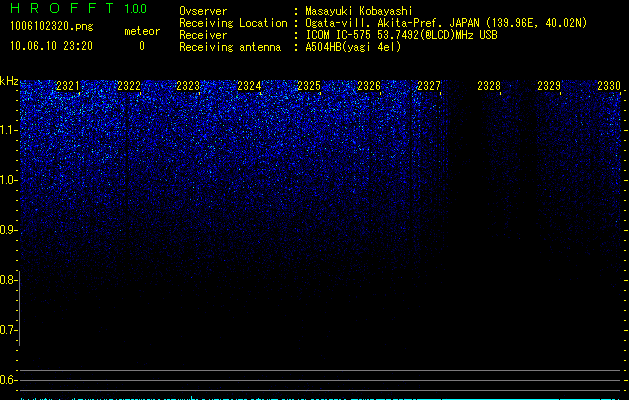Click the Ovserver label
The image size is (629, 400).
point(203,11)
